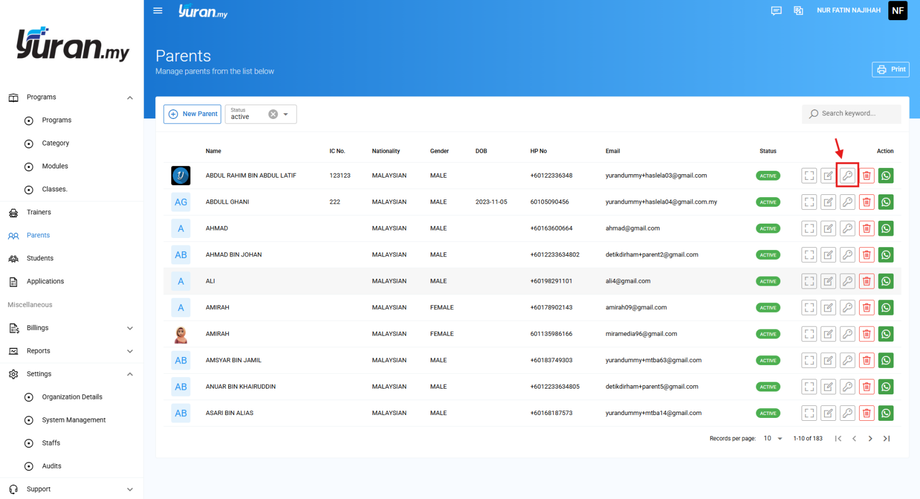The image size is (920, 499).
Task: Expand view of Ahmad Bin Johan row
Action: tap(809, 255)
